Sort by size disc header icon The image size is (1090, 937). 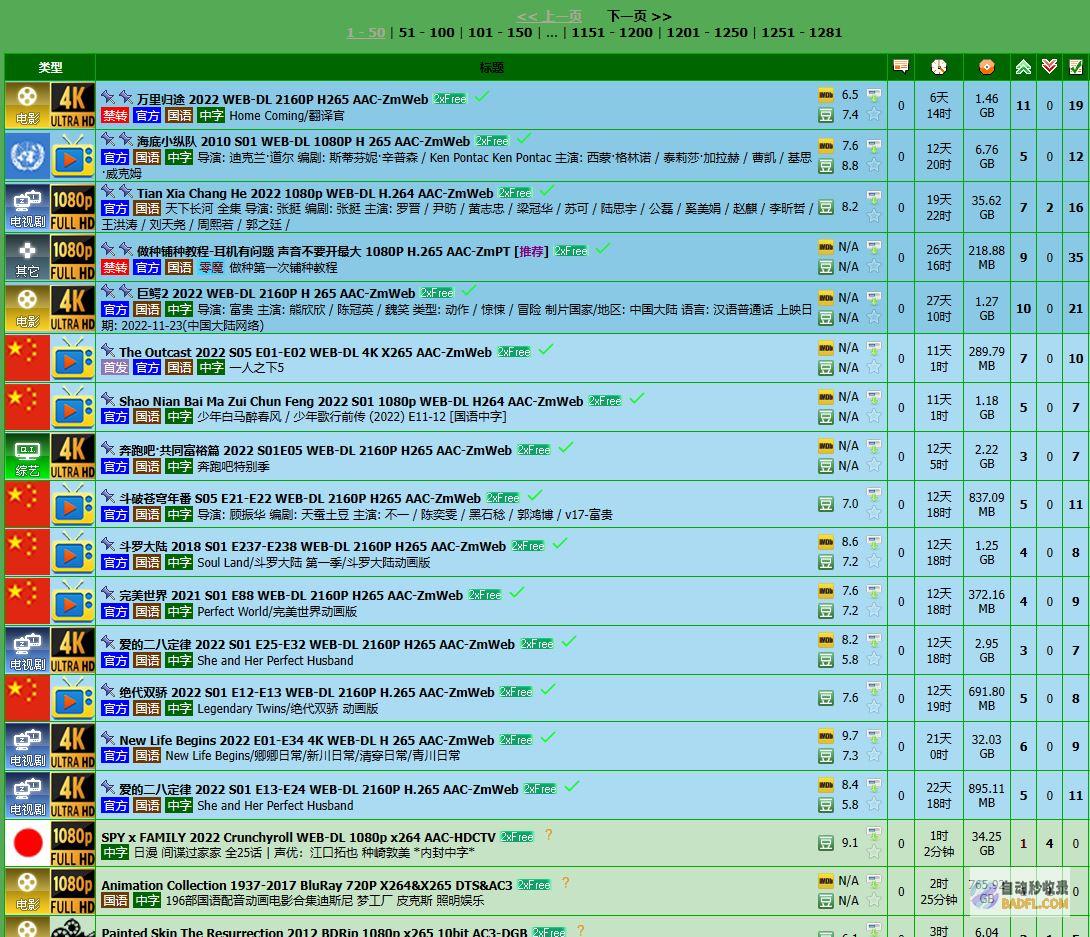[986, 67]
